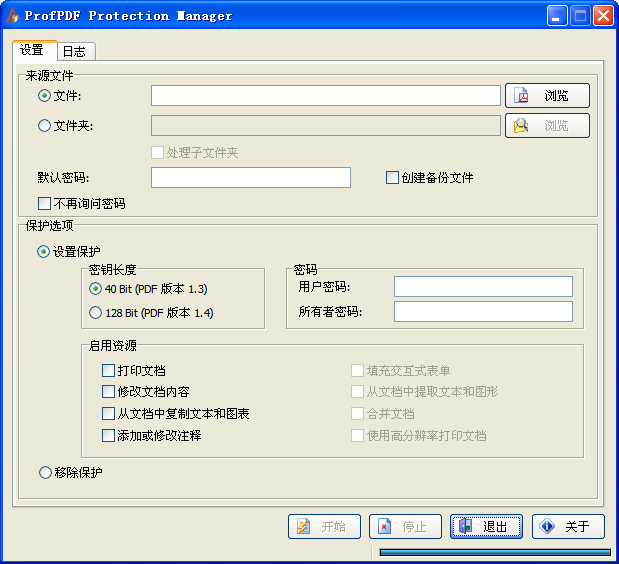The image size is (619, 564).
Task: Click the source file path input field
Action: (325, 96)
